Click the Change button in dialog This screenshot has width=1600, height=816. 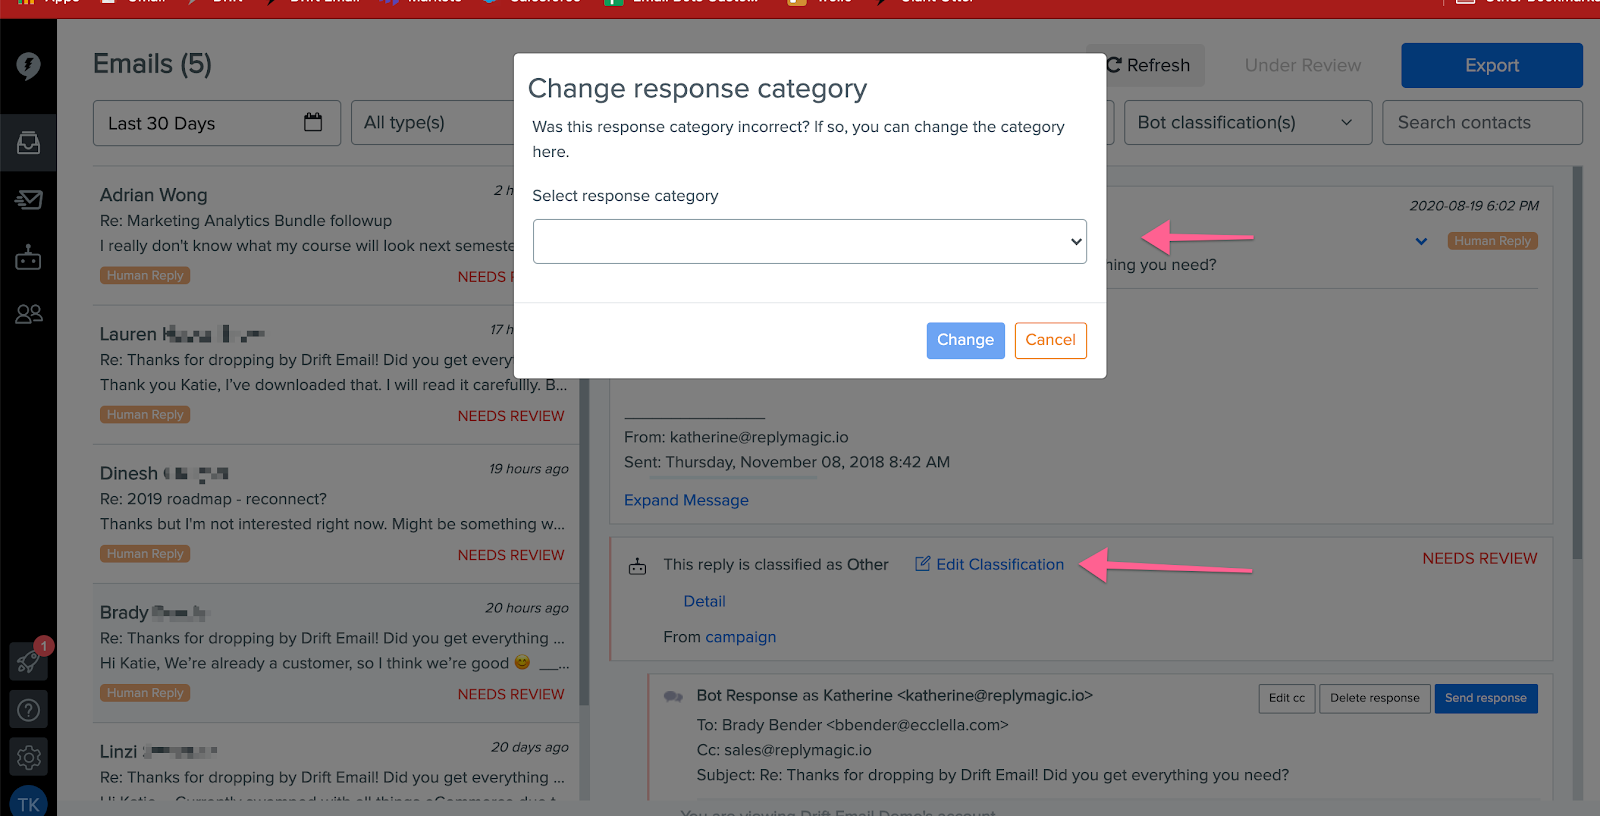pyautogui.click(x=965, y=340)
